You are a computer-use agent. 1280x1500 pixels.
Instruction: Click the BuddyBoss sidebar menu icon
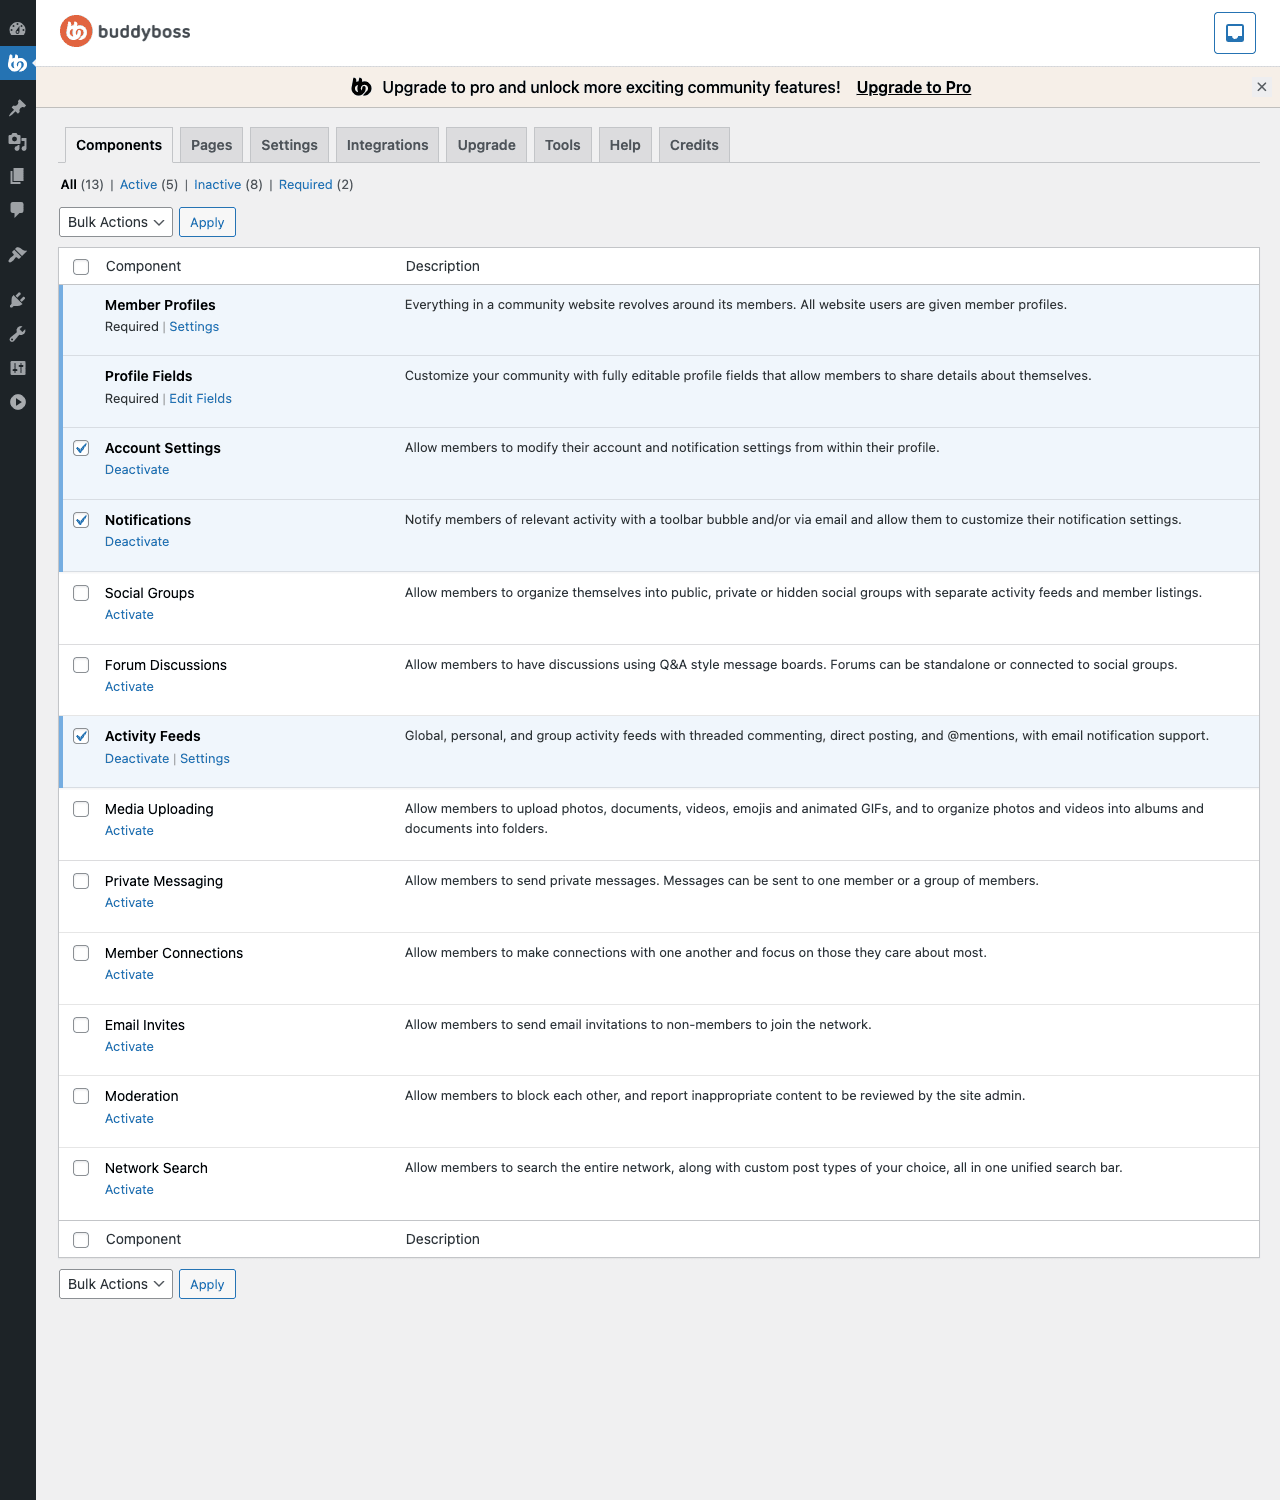[17, 63]
